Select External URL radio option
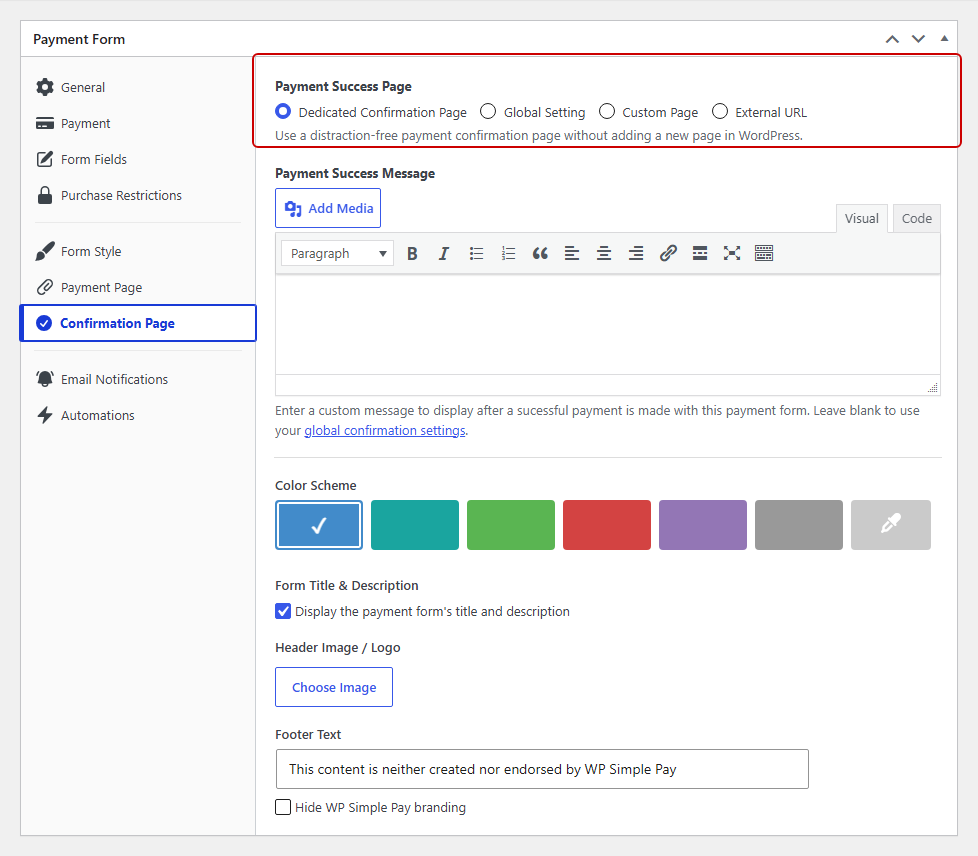Image resolution: width=978 pixels, height=856 pixels. click(720, 112)
